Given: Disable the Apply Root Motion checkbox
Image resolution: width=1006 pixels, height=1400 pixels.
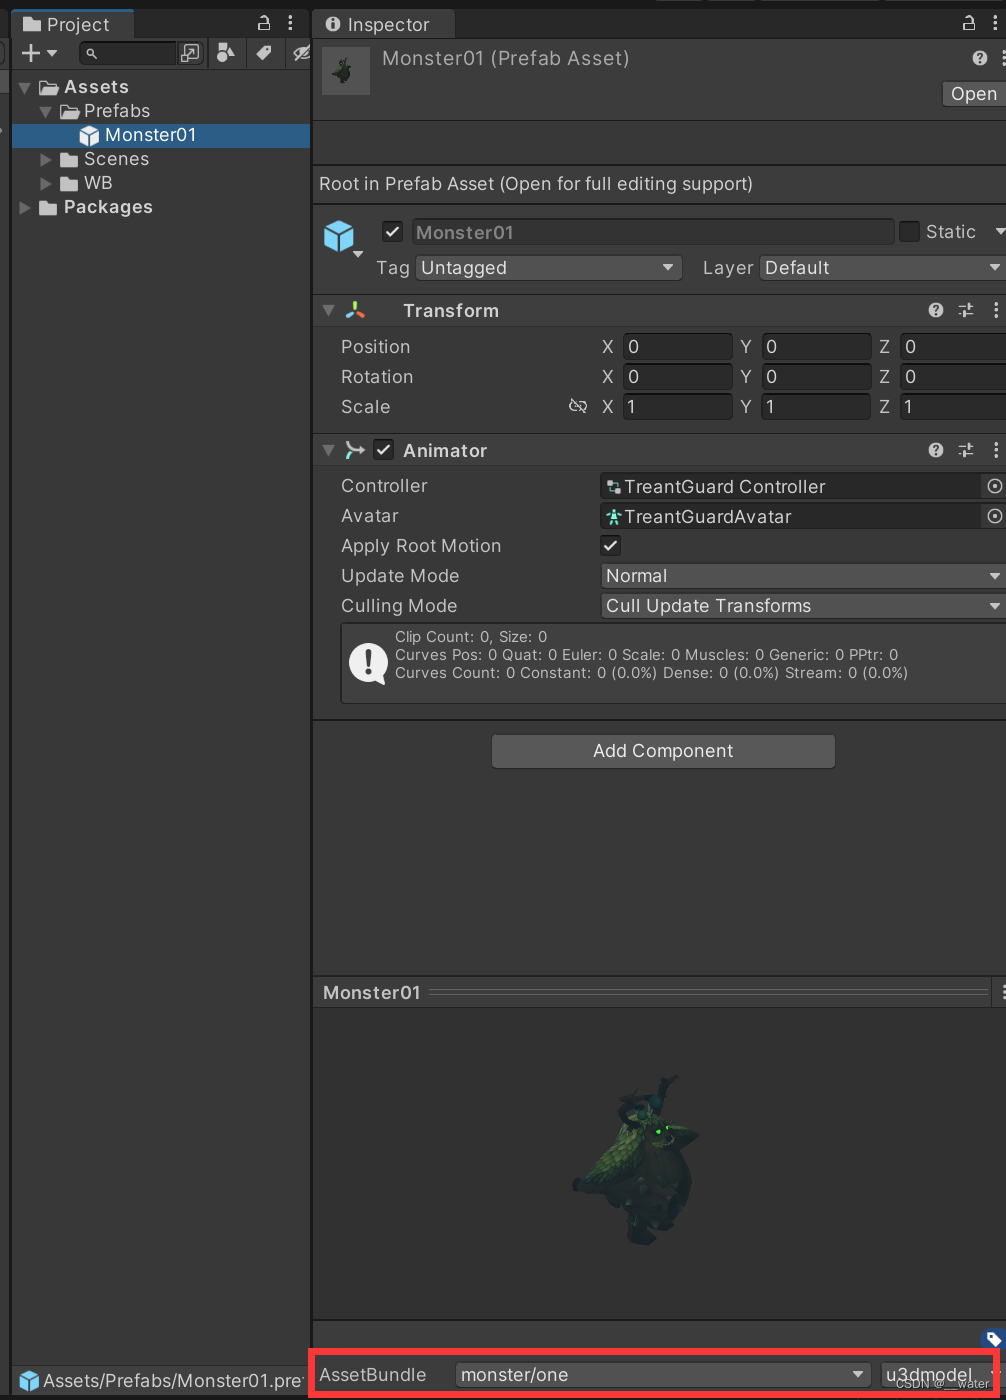Looking at the screenshot, I should (610, 546).
